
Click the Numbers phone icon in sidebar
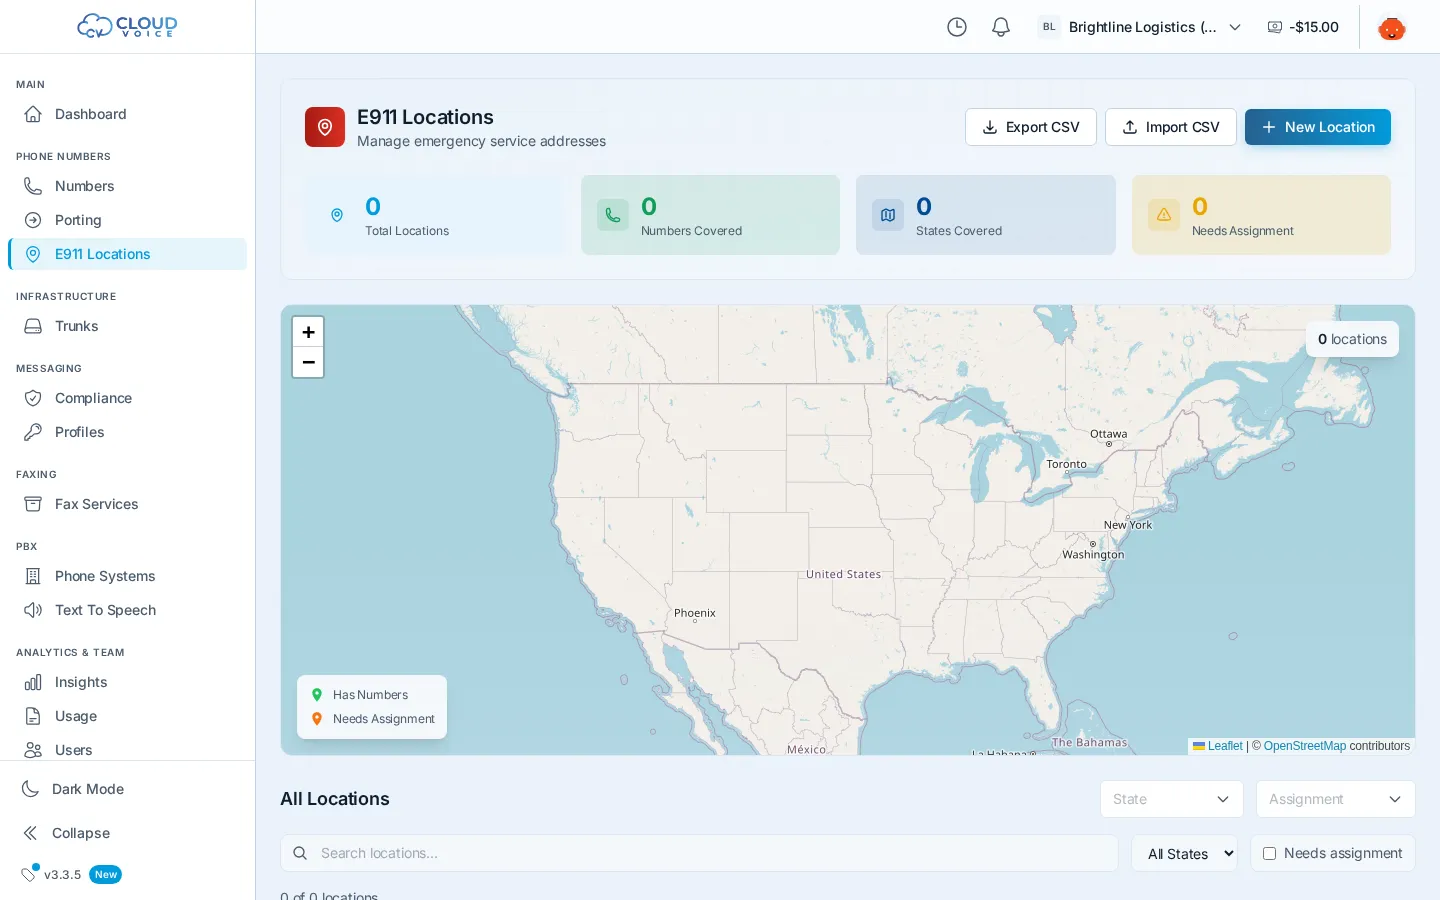pos(33,186)
